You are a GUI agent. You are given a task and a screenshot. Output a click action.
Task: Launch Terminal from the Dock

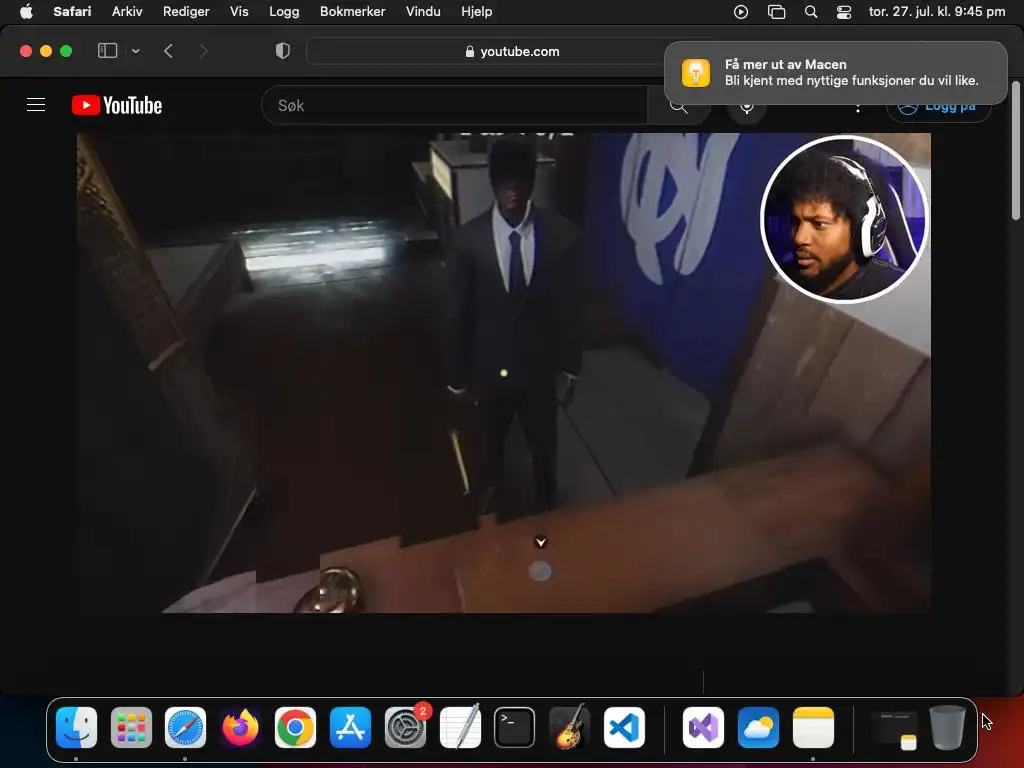click(515, 727)
